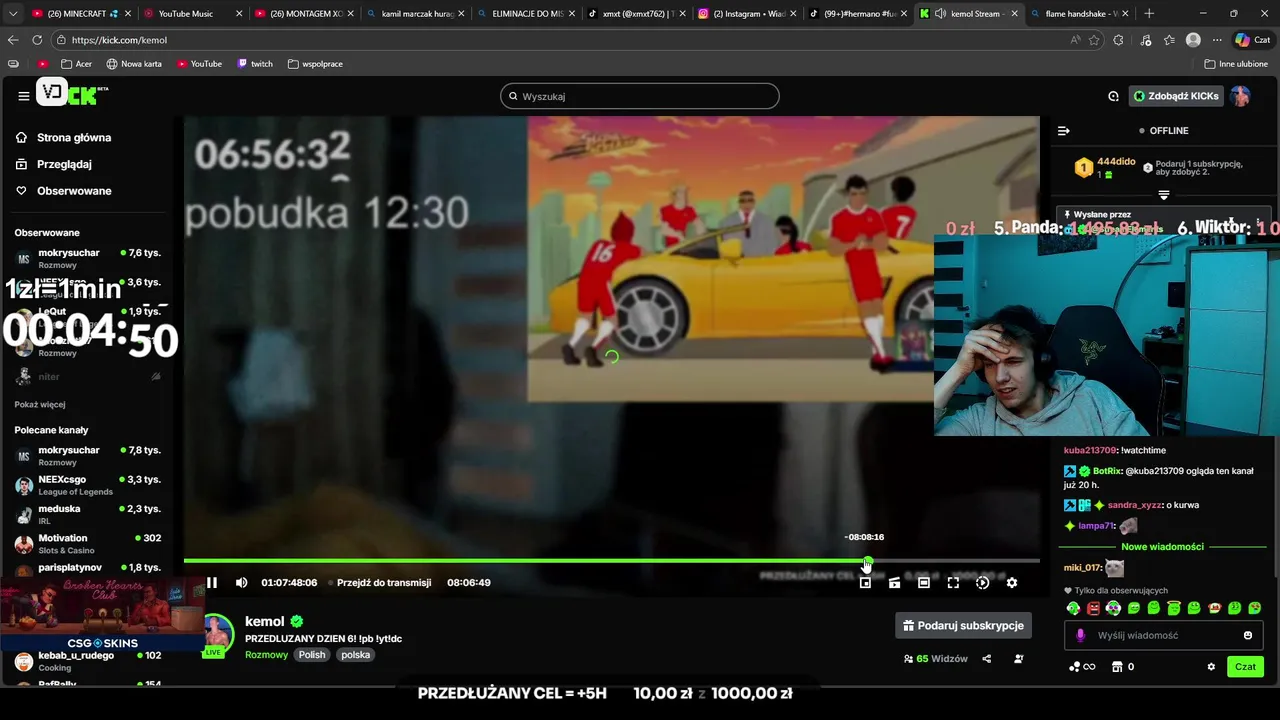This screenshot has width=1280, height=720.
Task: Enable picture-in-picture mini player
Action: 865,583
